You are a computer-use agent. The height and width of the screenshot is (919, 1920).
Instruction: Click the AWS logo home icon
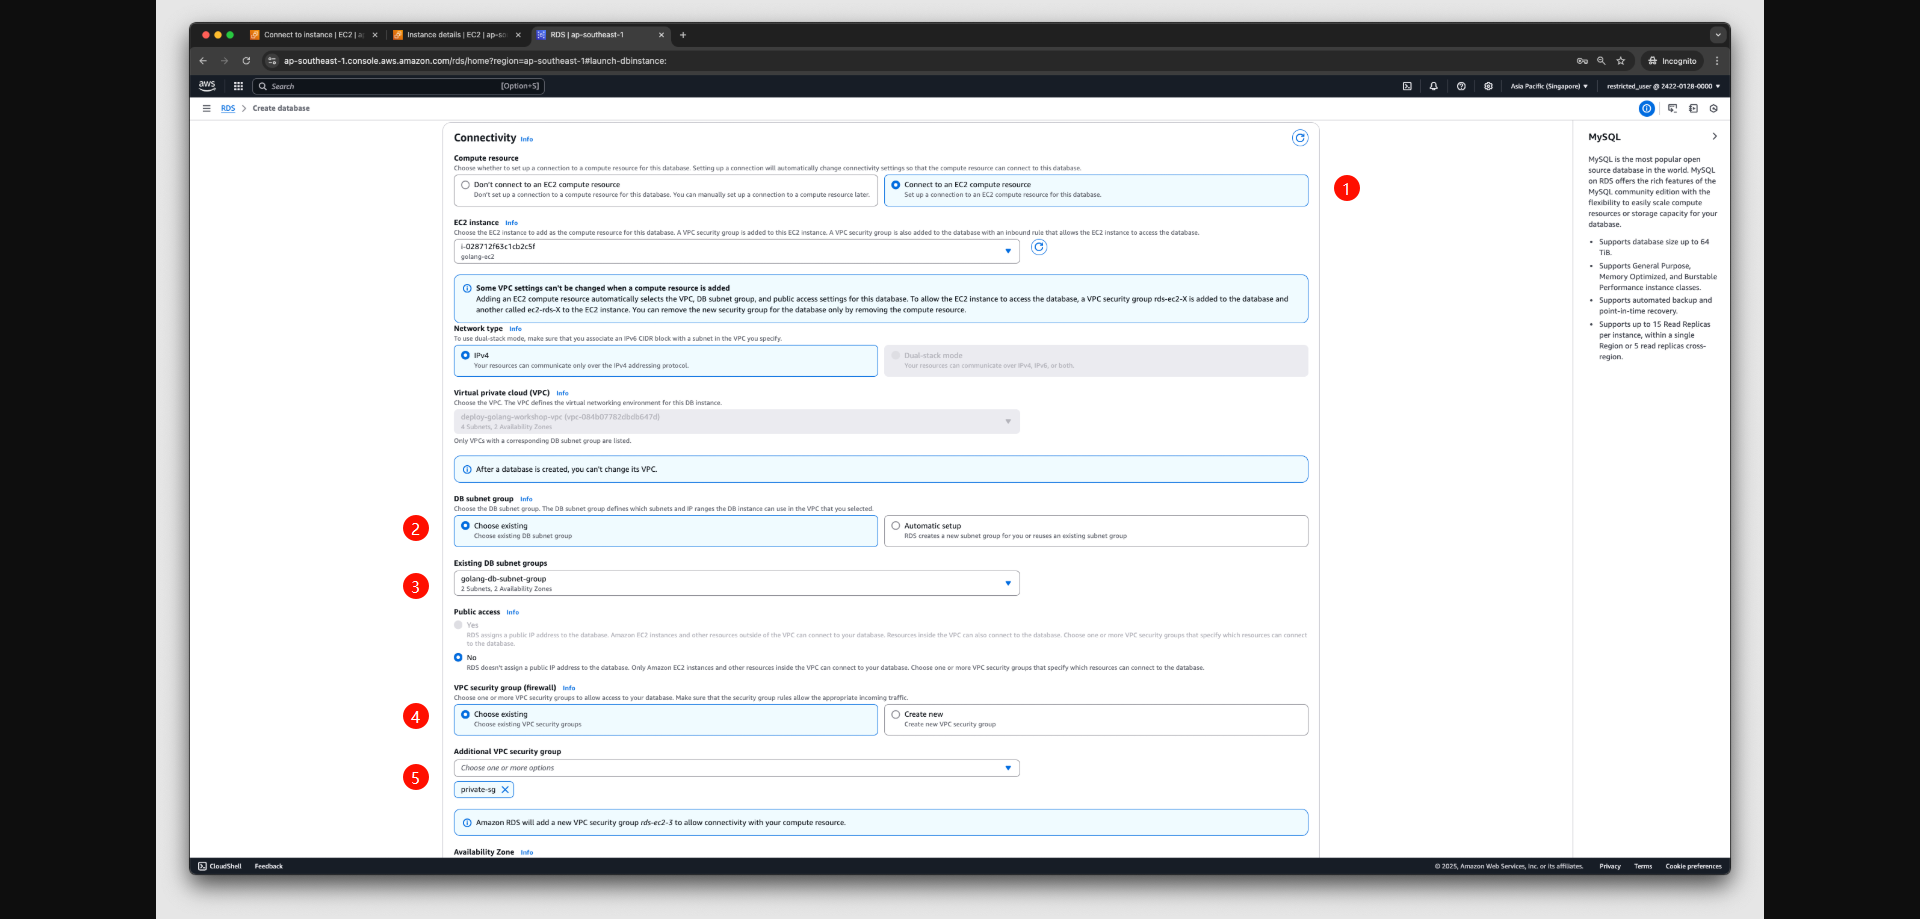click(x=207, y=86)
